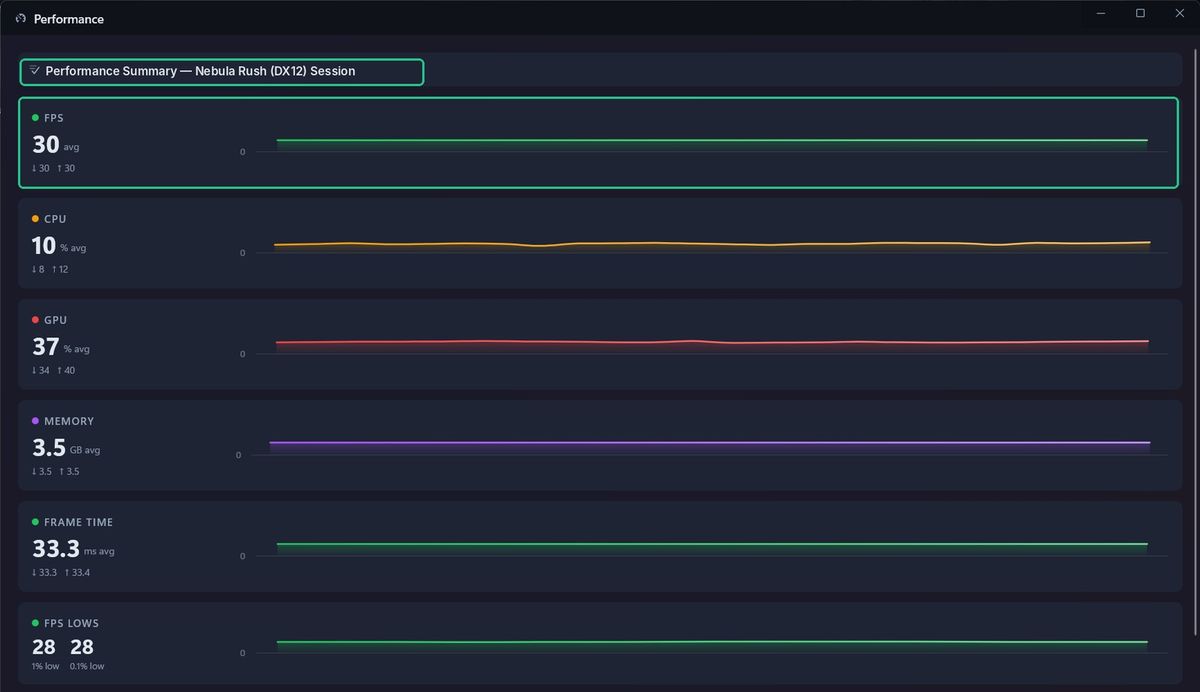Click the 'GPU' card label
This screenshot has height=692, width=1200.
55,320
